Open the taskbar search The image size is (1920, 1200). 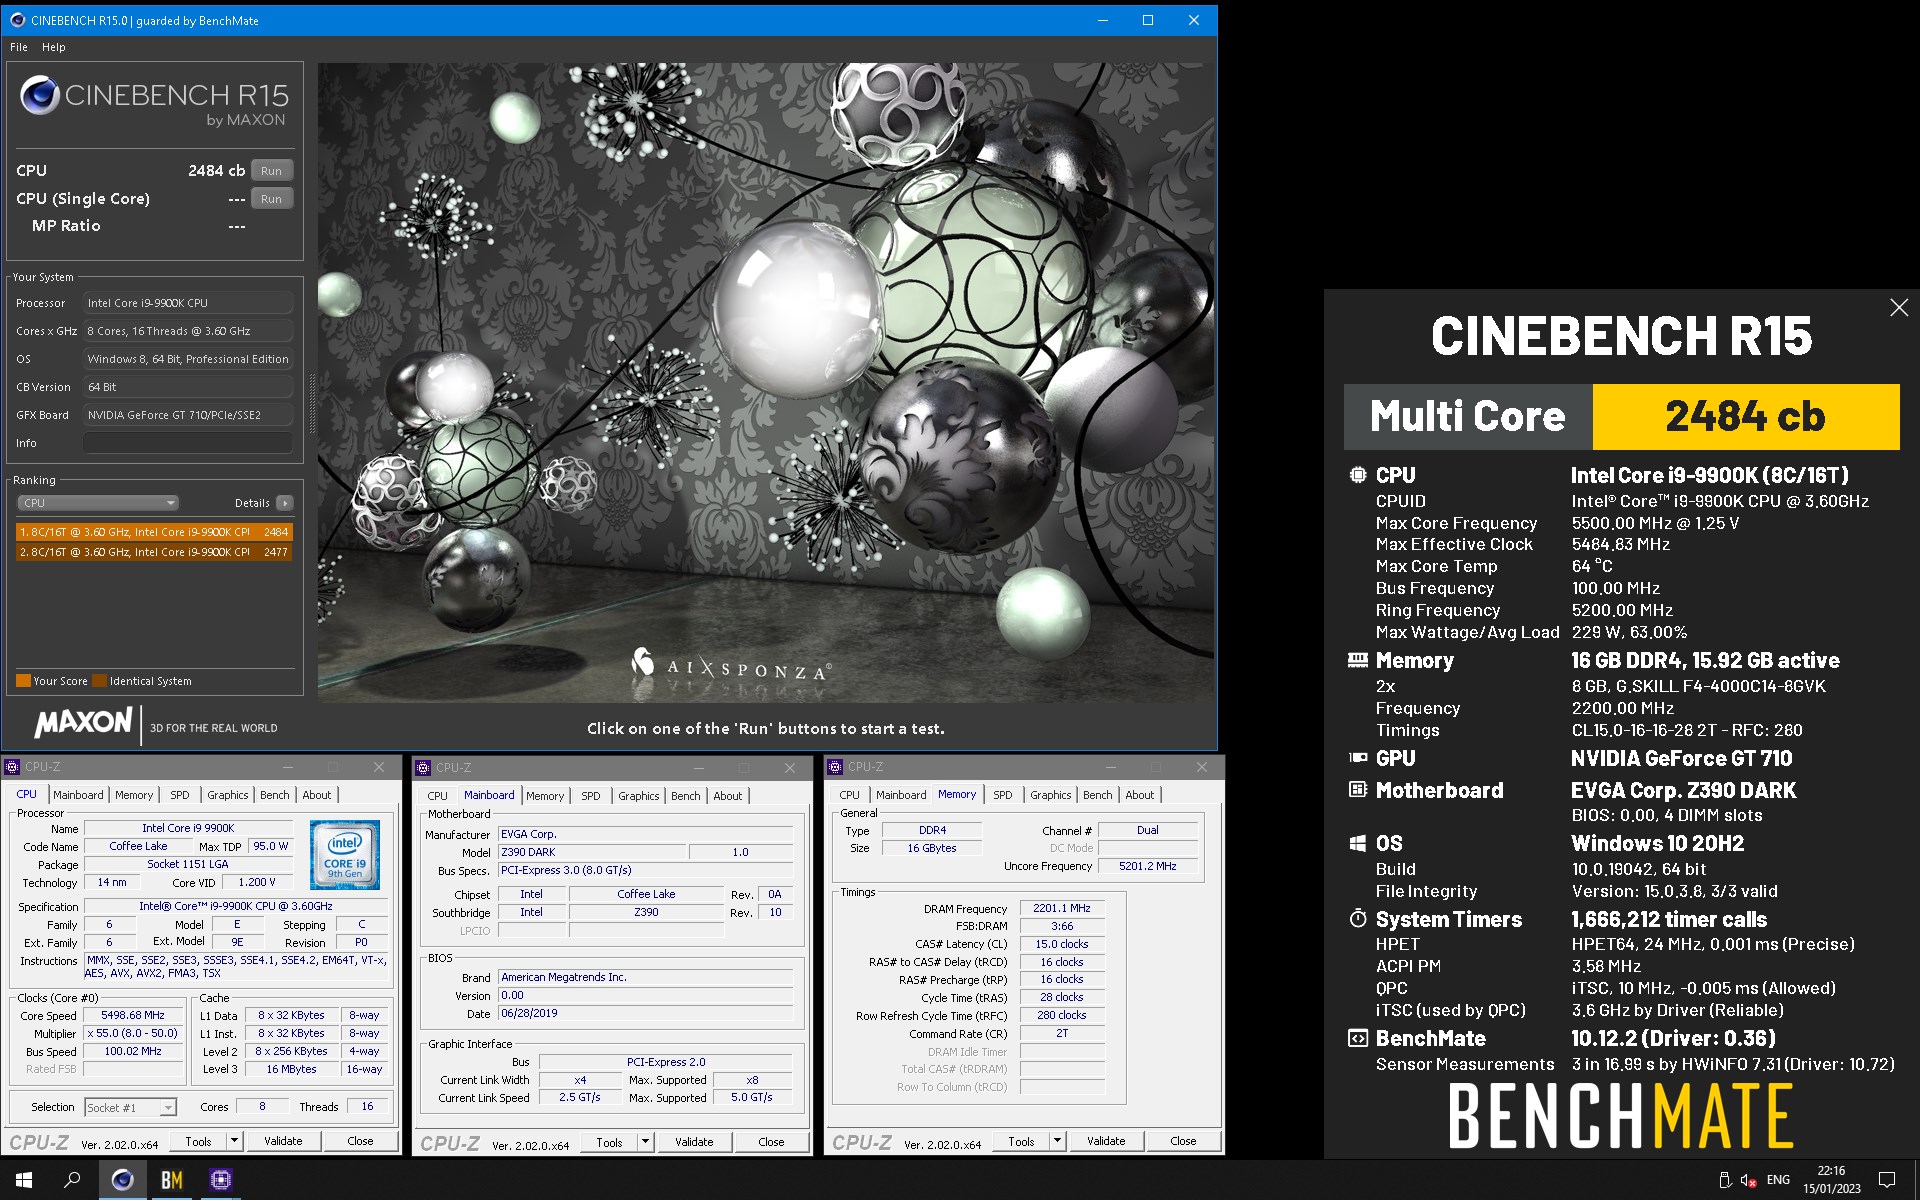click(x=72, y=1180)
